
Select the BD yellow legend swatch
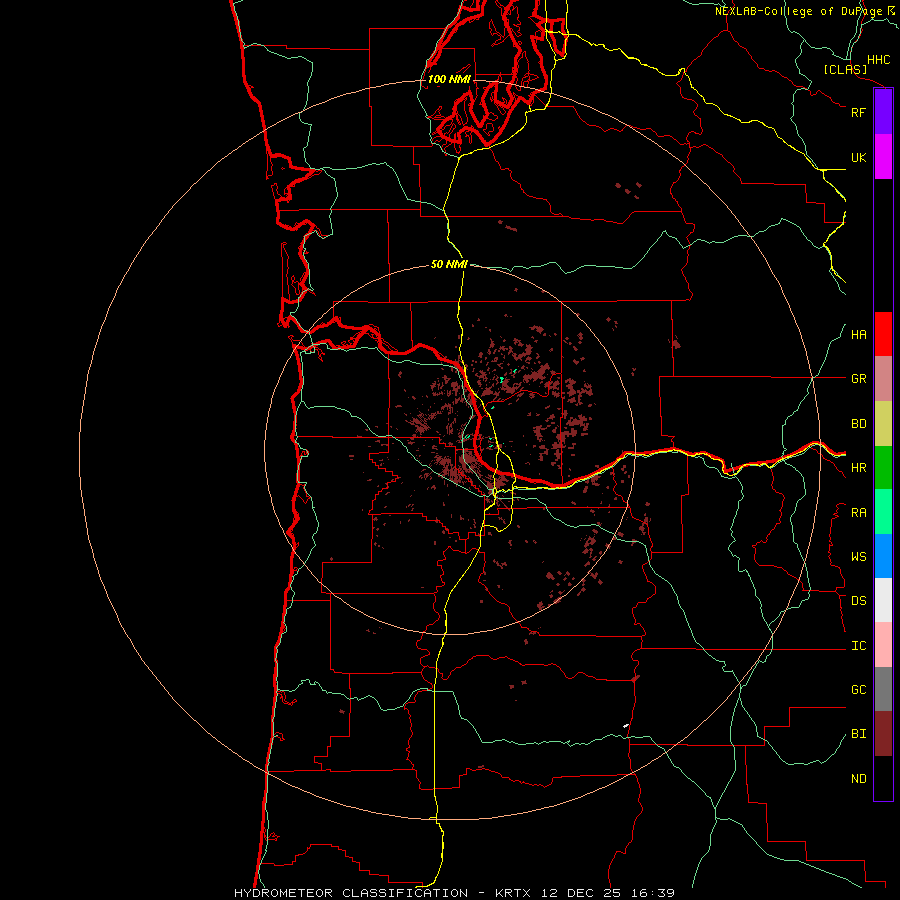click(883, 424)
